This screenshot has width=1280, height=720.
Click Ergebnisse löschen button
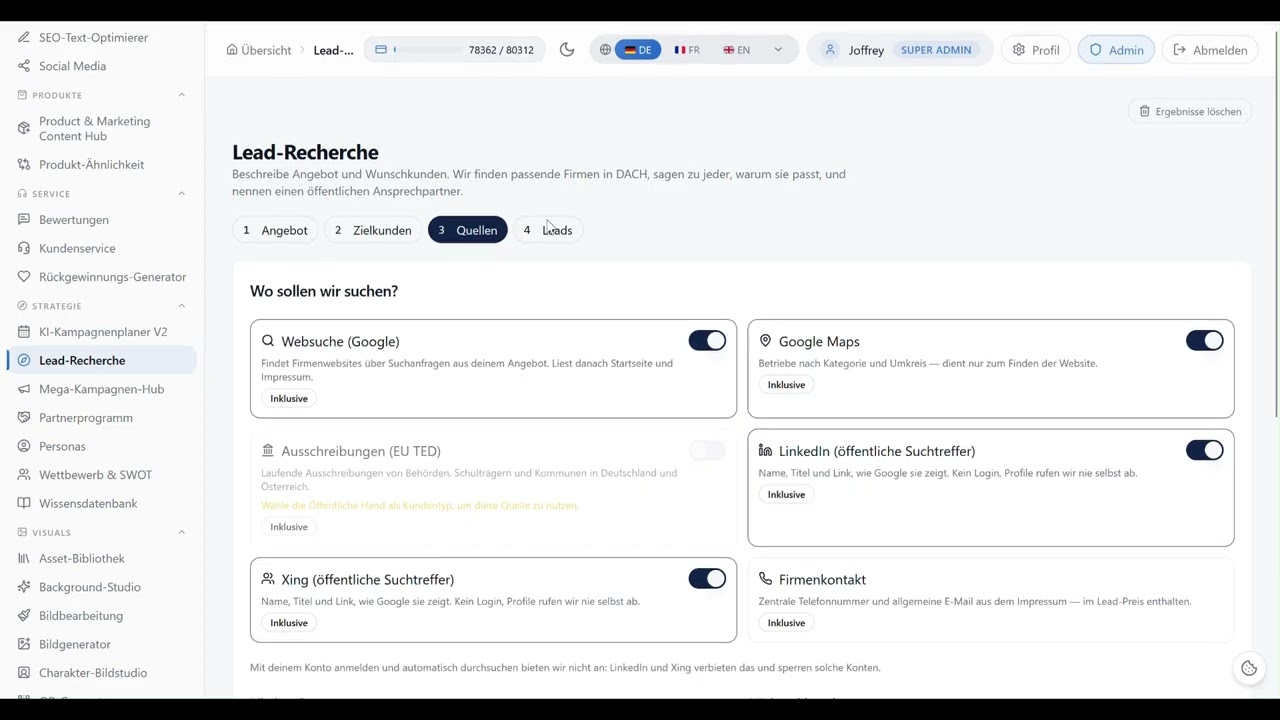coord(1190,111)
